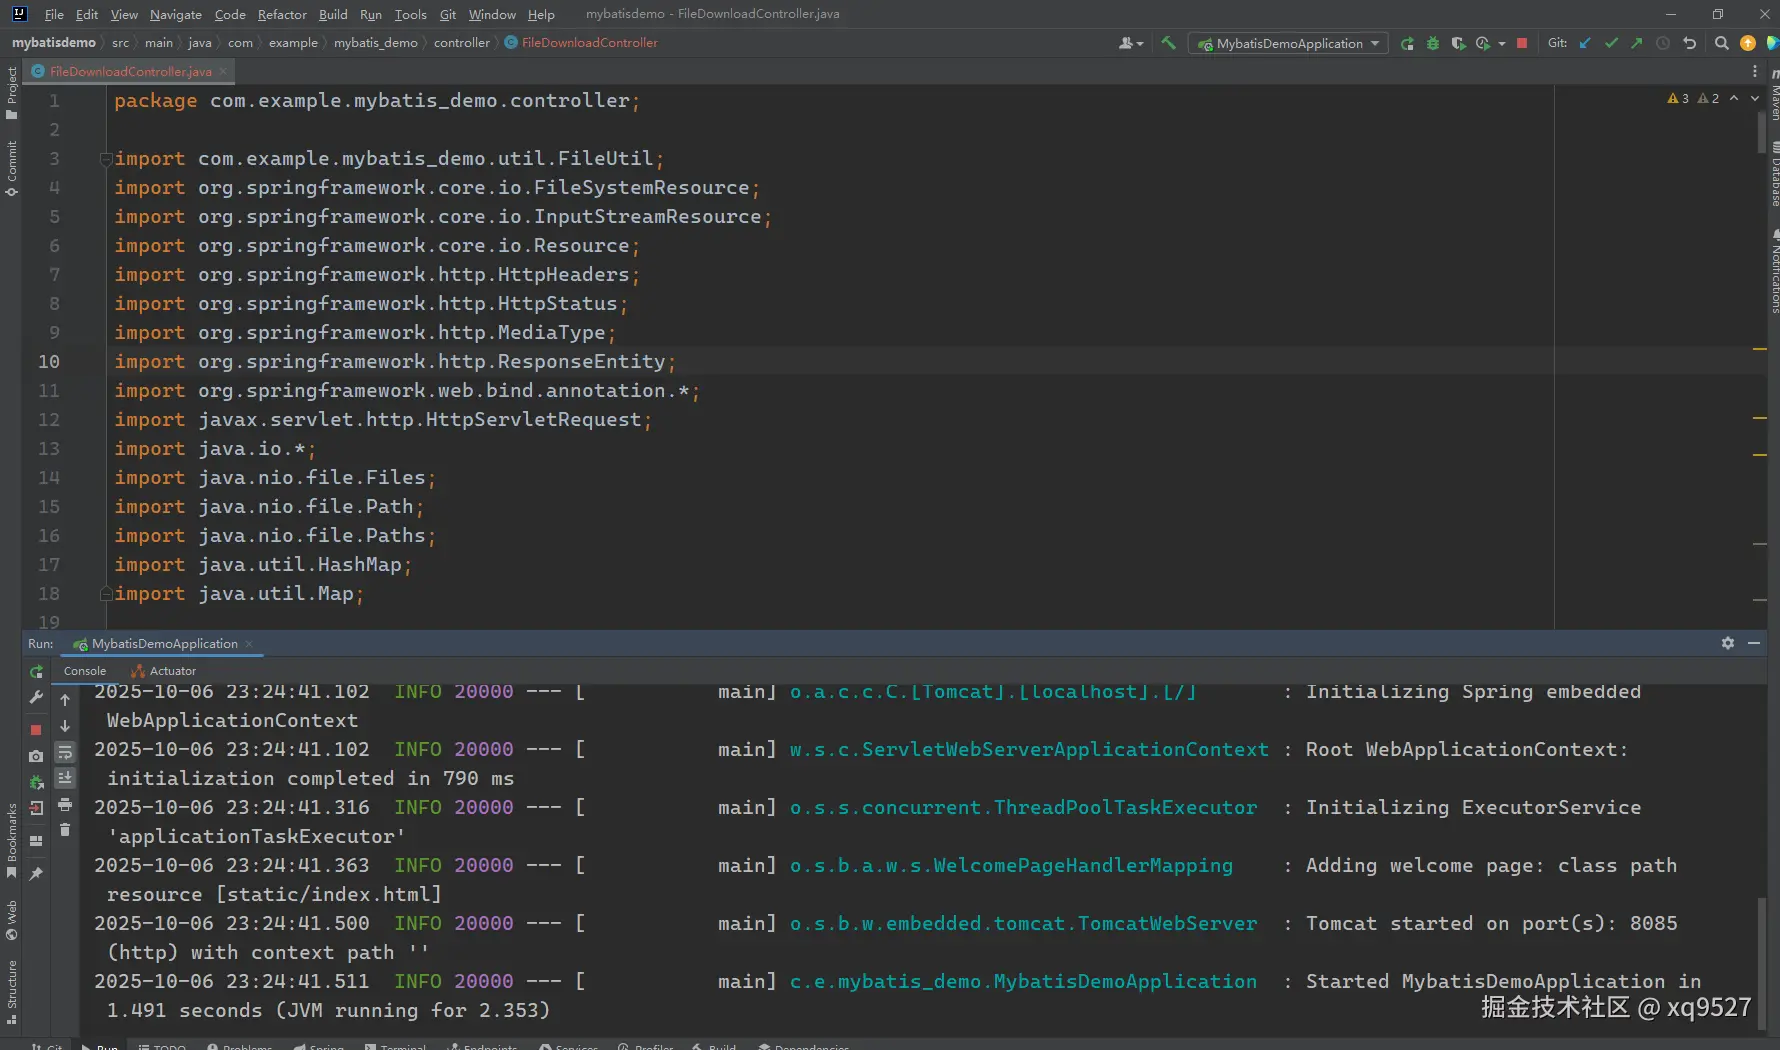Open the Refactor menu

[x=282, y=14]
